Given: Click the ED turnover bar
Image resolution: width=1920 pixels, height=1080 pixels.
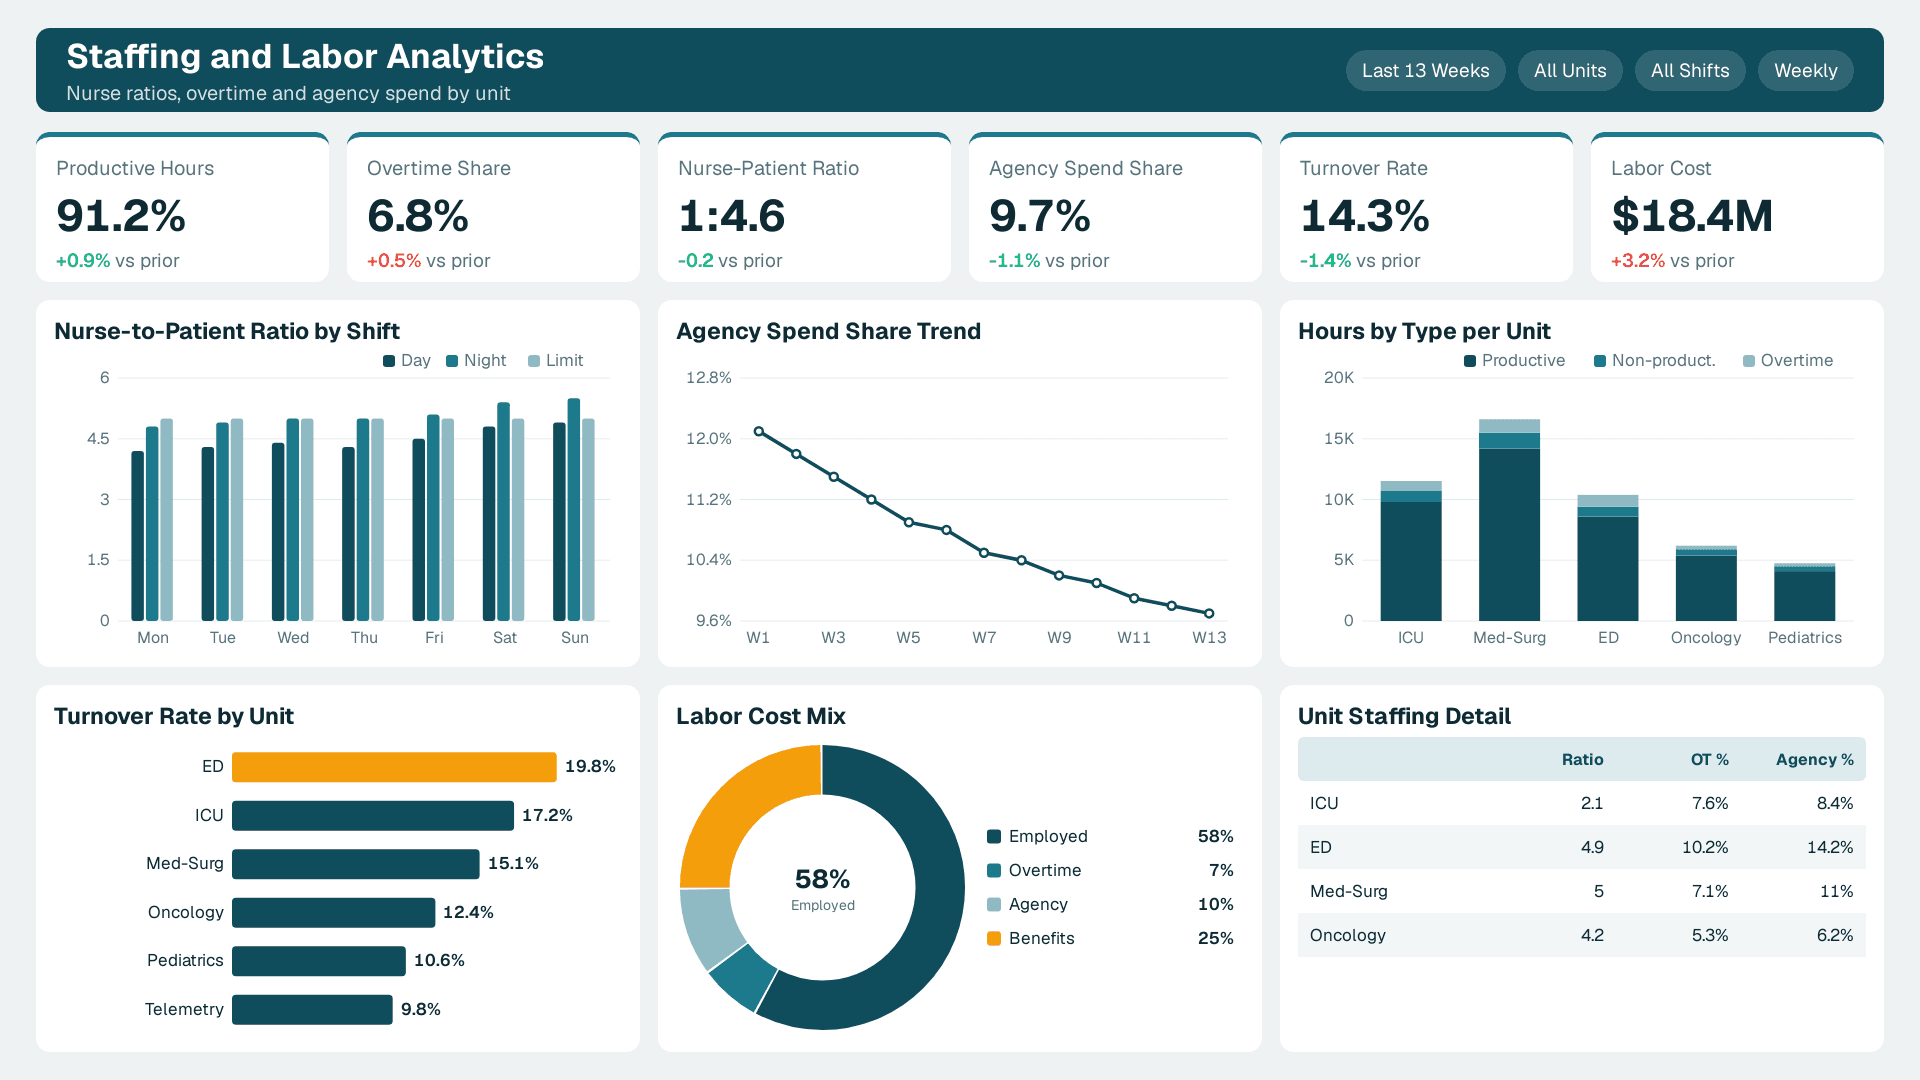Looking at the screenshot, I should click(394, 767).
